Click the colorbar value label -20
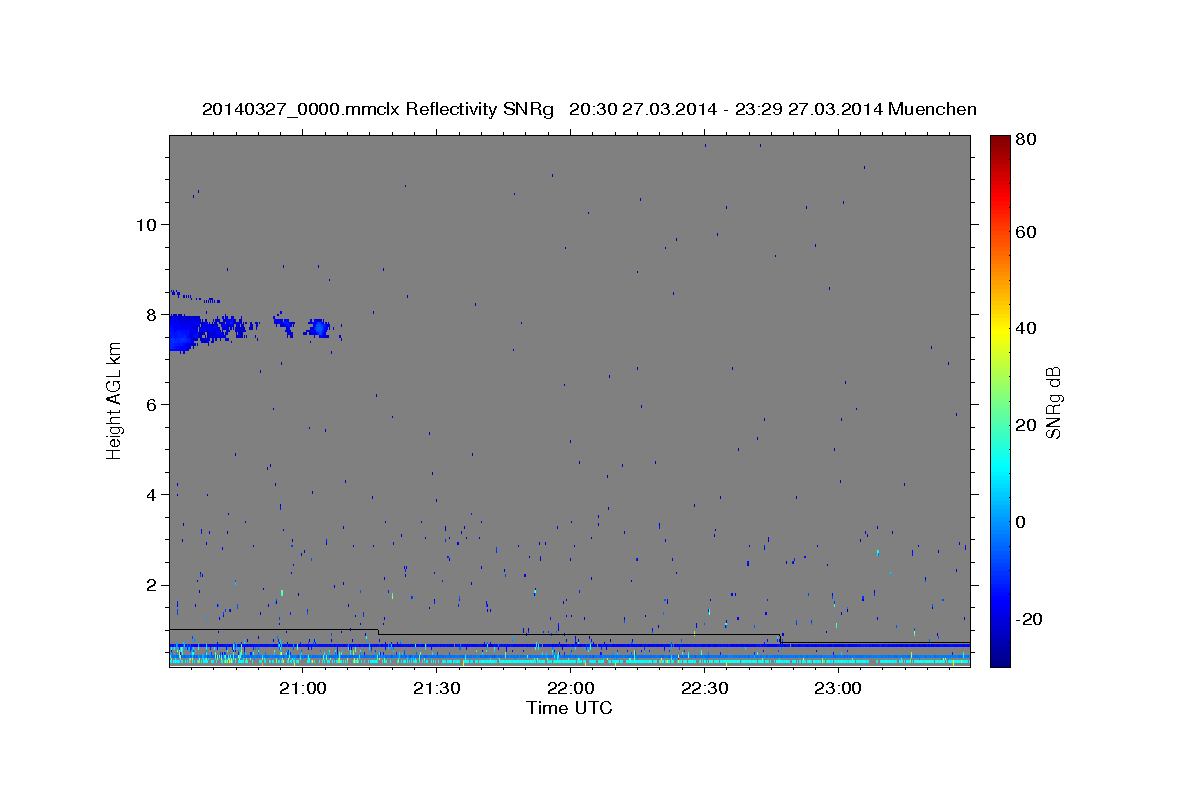This screenshot has width=1200, height=800. (x=1030, y=619)
